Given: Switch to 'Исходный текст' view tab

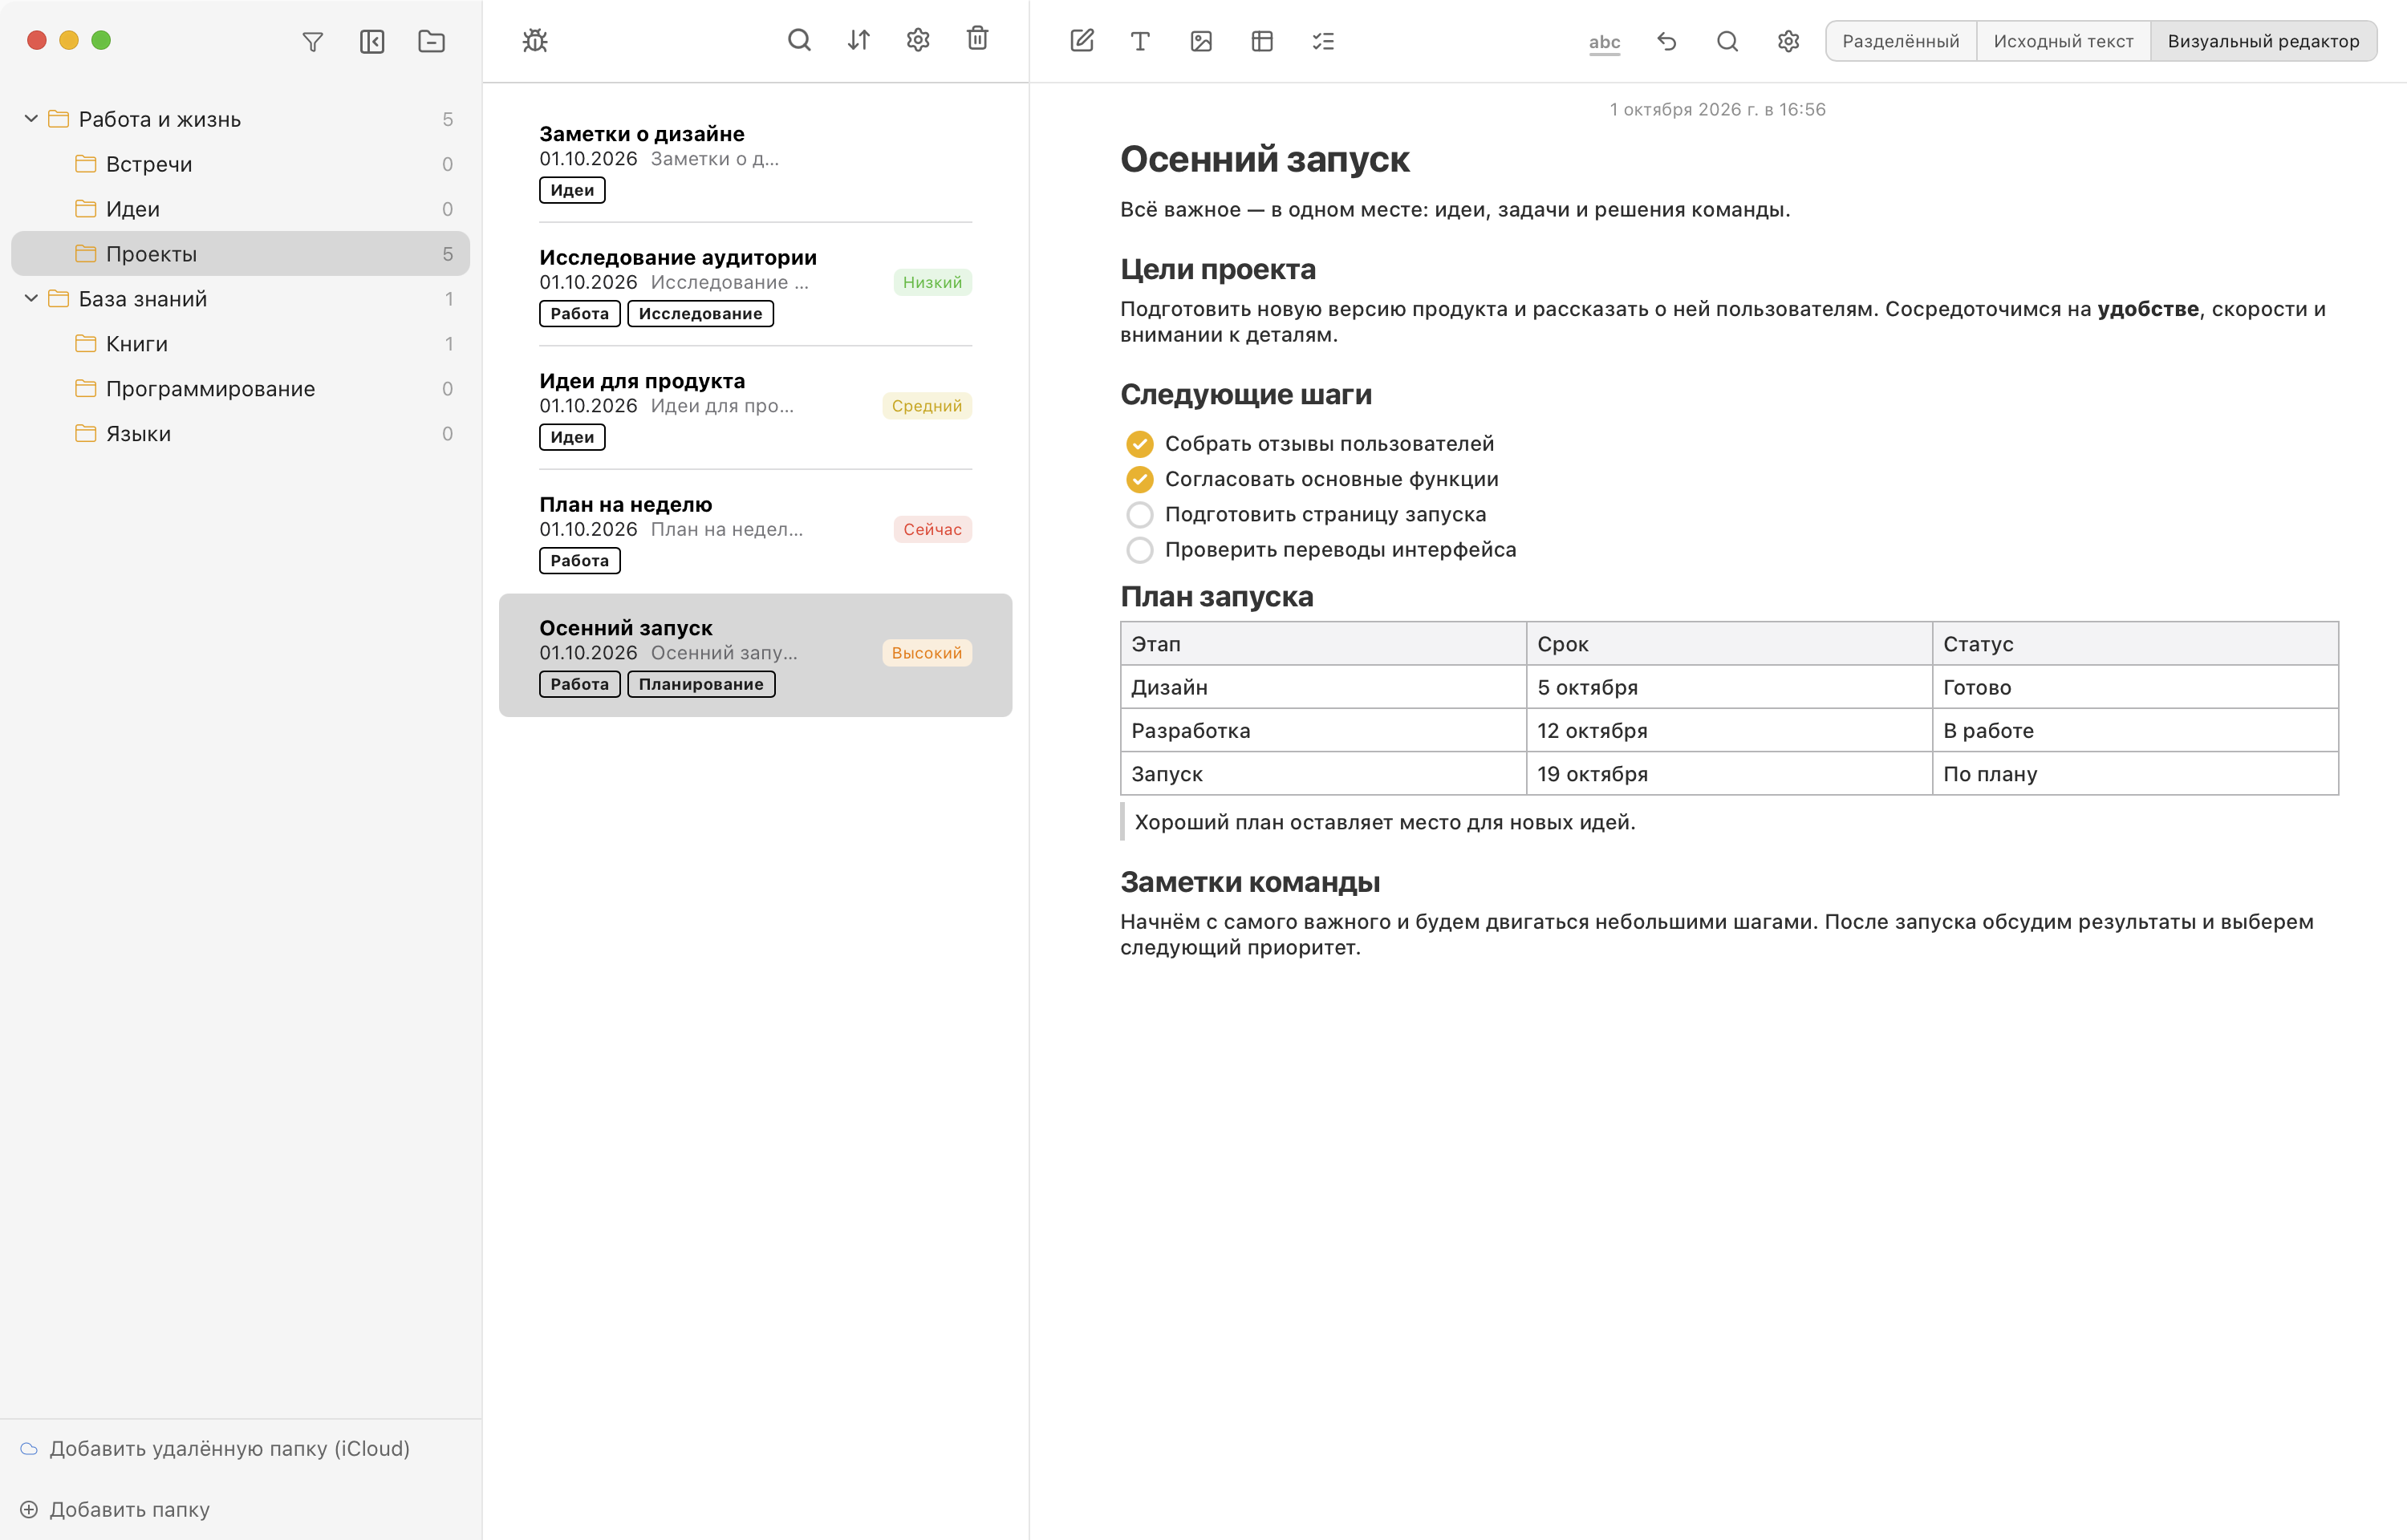Looking at the screenshot, I should [x=2063, y=41].
